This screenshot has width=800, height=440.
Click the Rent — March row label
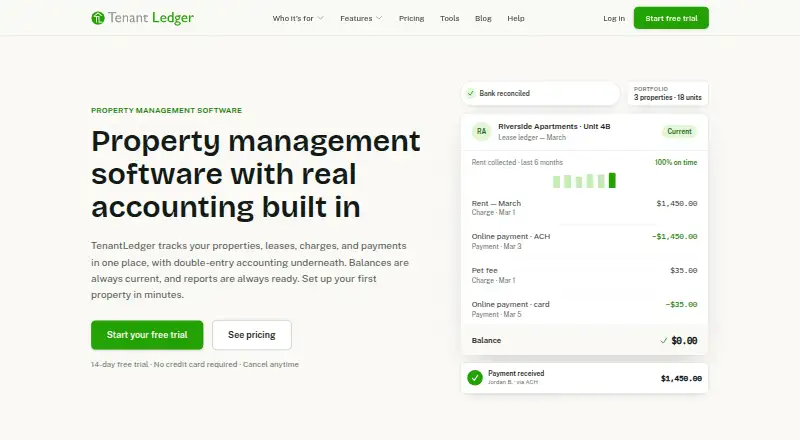[x=496, y=203]
